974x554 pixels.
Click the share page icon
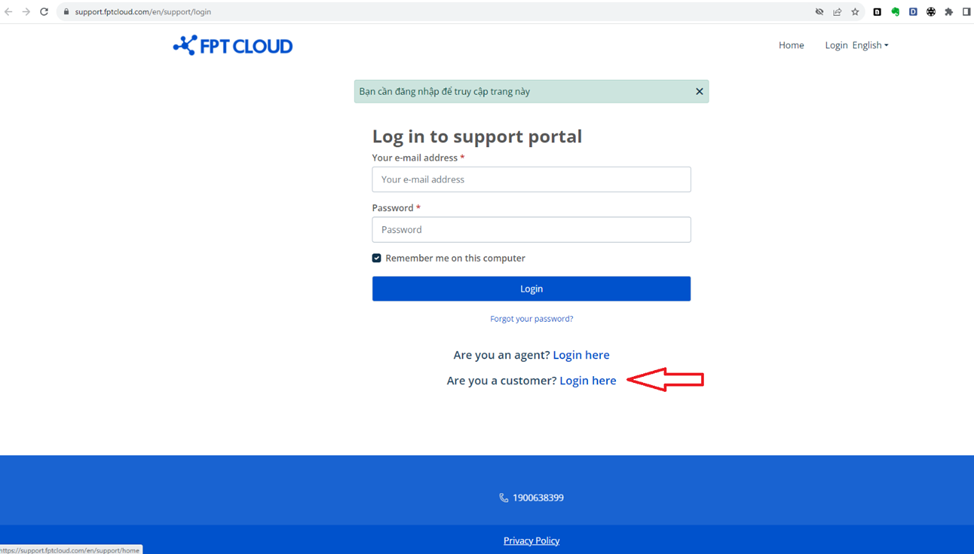837,12
